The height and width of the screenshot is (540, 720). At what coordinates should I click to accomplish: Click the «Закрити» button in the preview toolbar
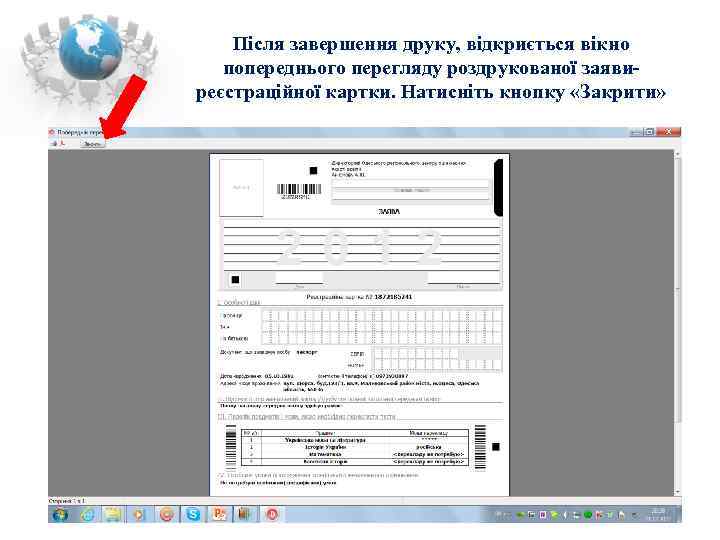tap(92, 144)
